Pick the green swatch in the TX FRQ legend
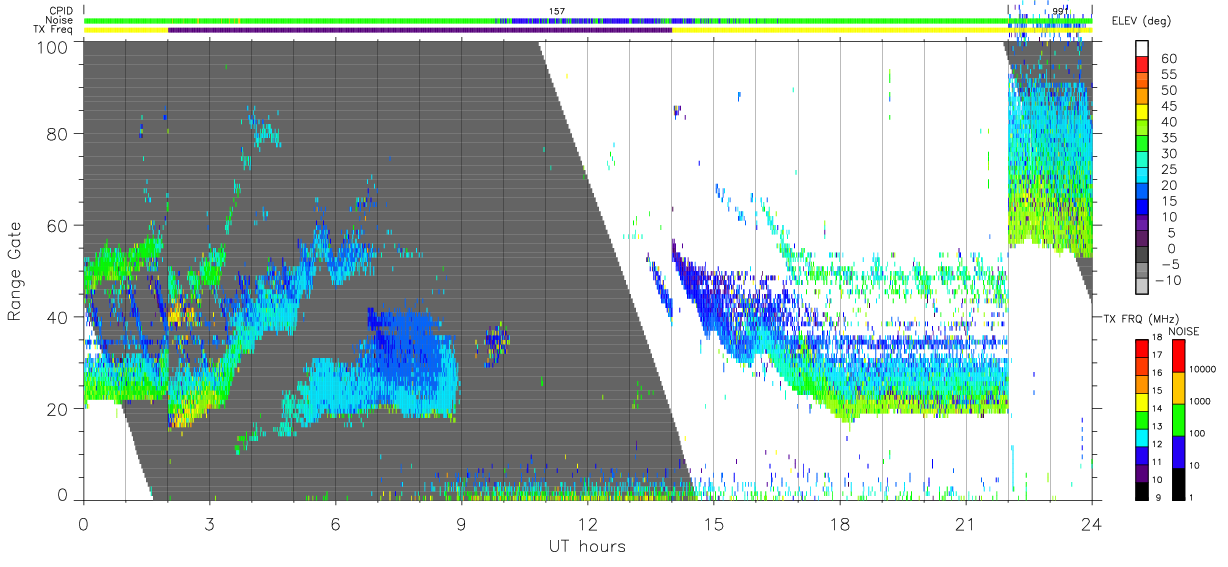Image resolution: width=1228 pixels, height=567 pixels. [1144, 419]
